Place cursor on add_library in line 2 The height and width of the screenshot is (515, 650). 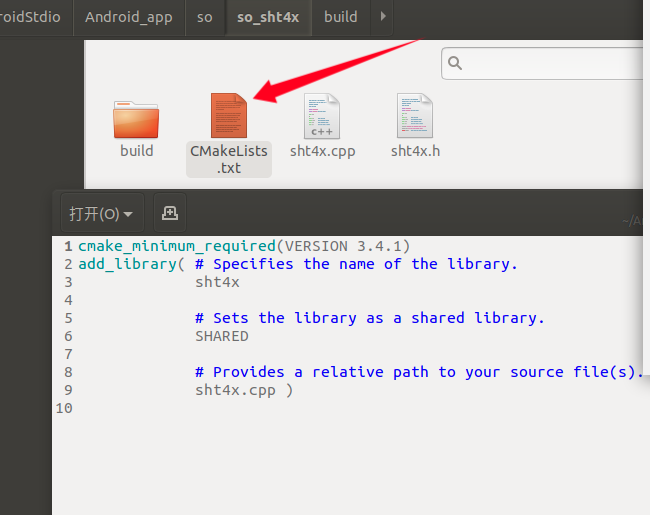pyautogui.click(x=127, y=264)
